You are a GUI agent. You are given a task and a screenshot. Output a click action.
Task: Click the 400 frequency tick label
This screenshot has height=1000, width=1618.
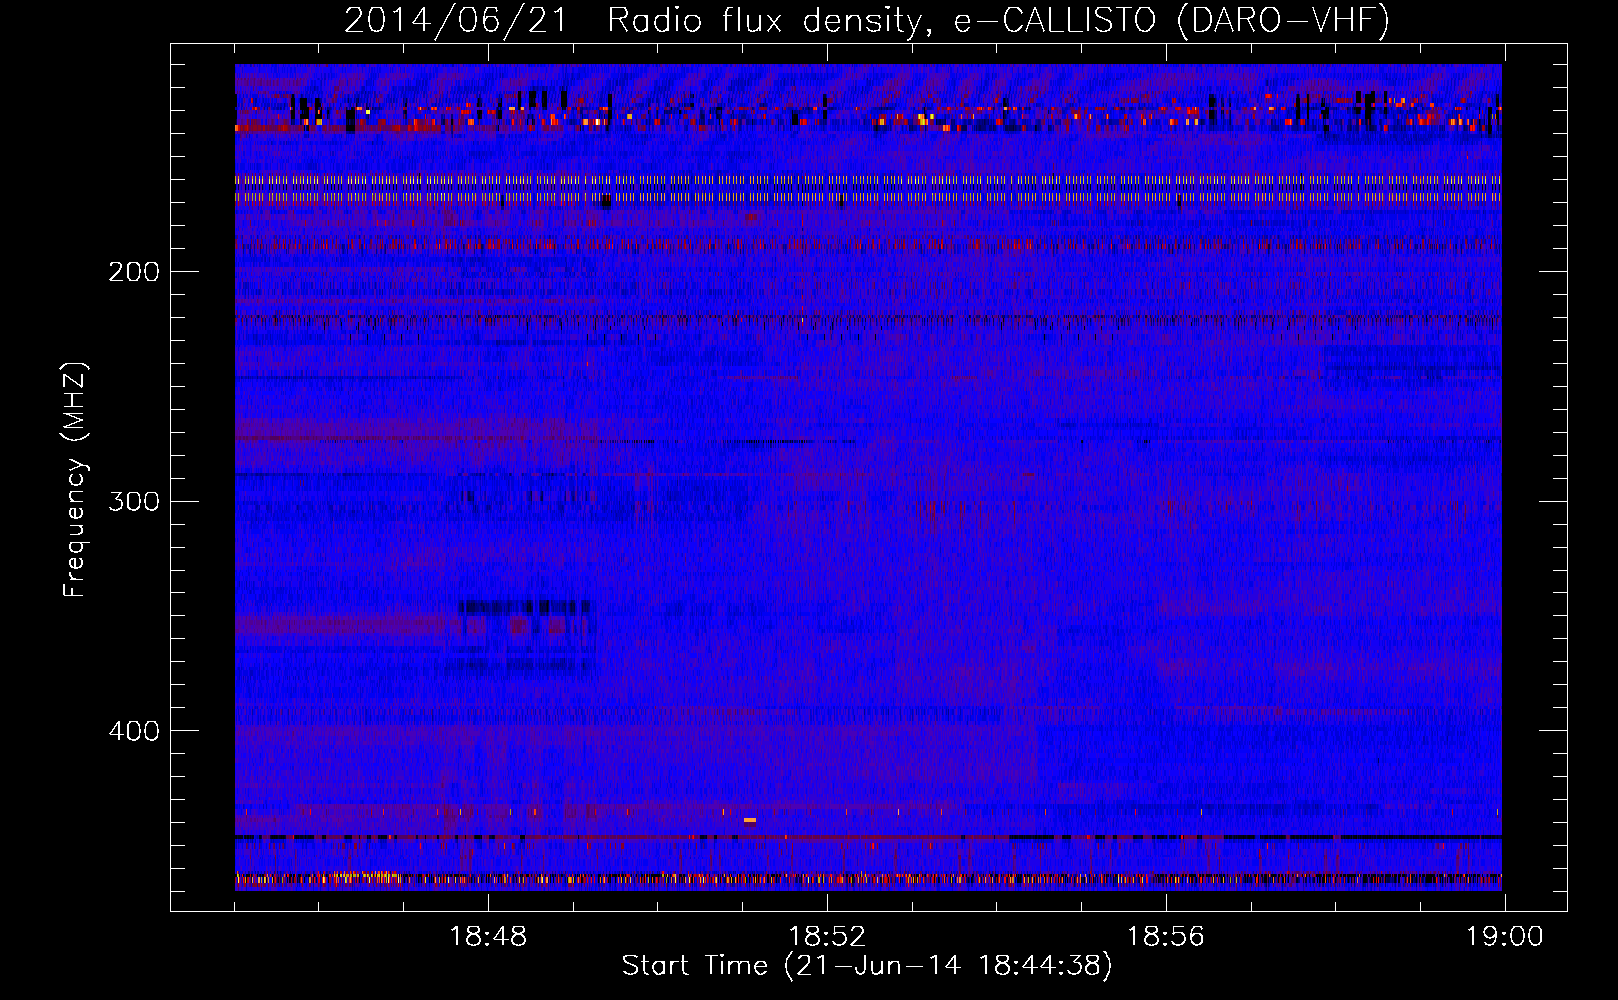pos(134,731)
